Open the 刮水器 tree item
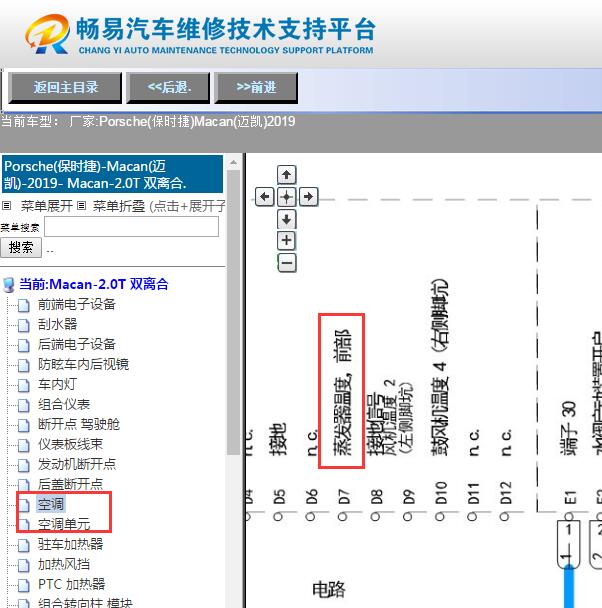The width and height of the screenshot is (602, 608). pos(57,324)
